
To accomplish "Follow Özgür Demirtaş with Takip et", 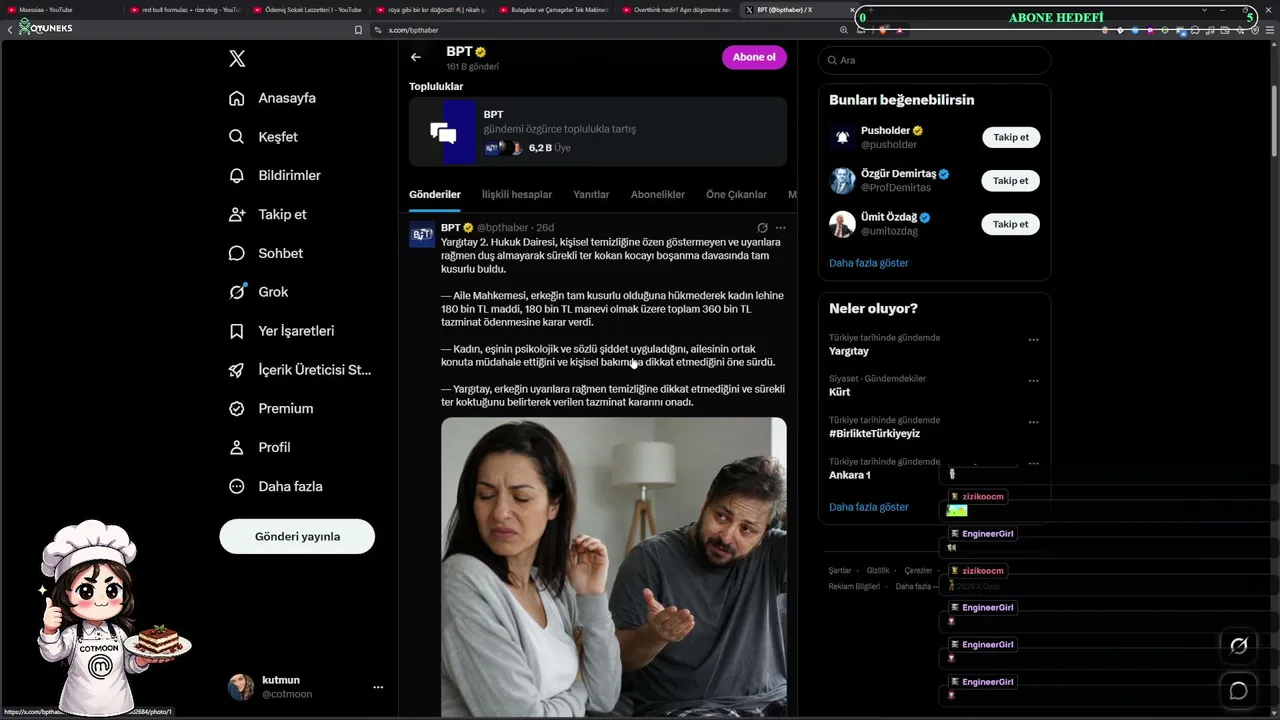I will [x=1011, y=181].
